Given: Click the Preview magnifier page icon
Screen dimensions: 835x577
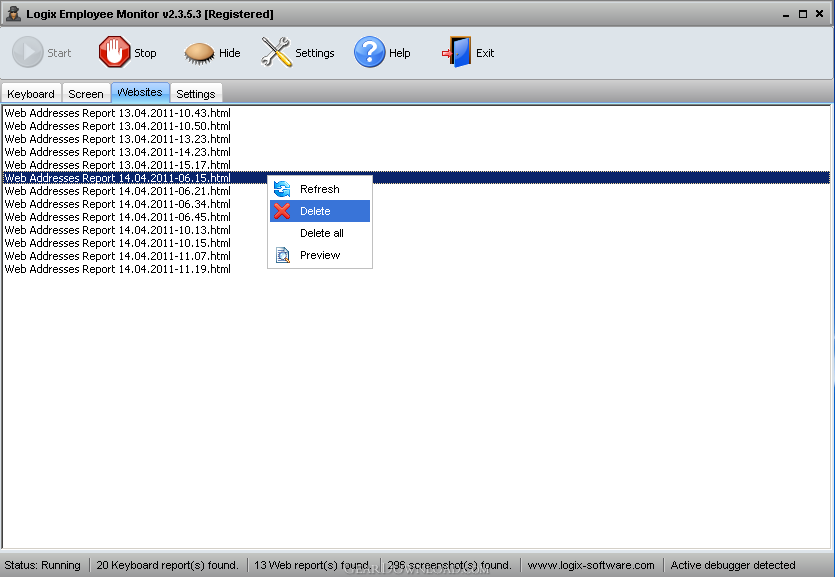Looking at the screenshot, I should pos(282,255).
